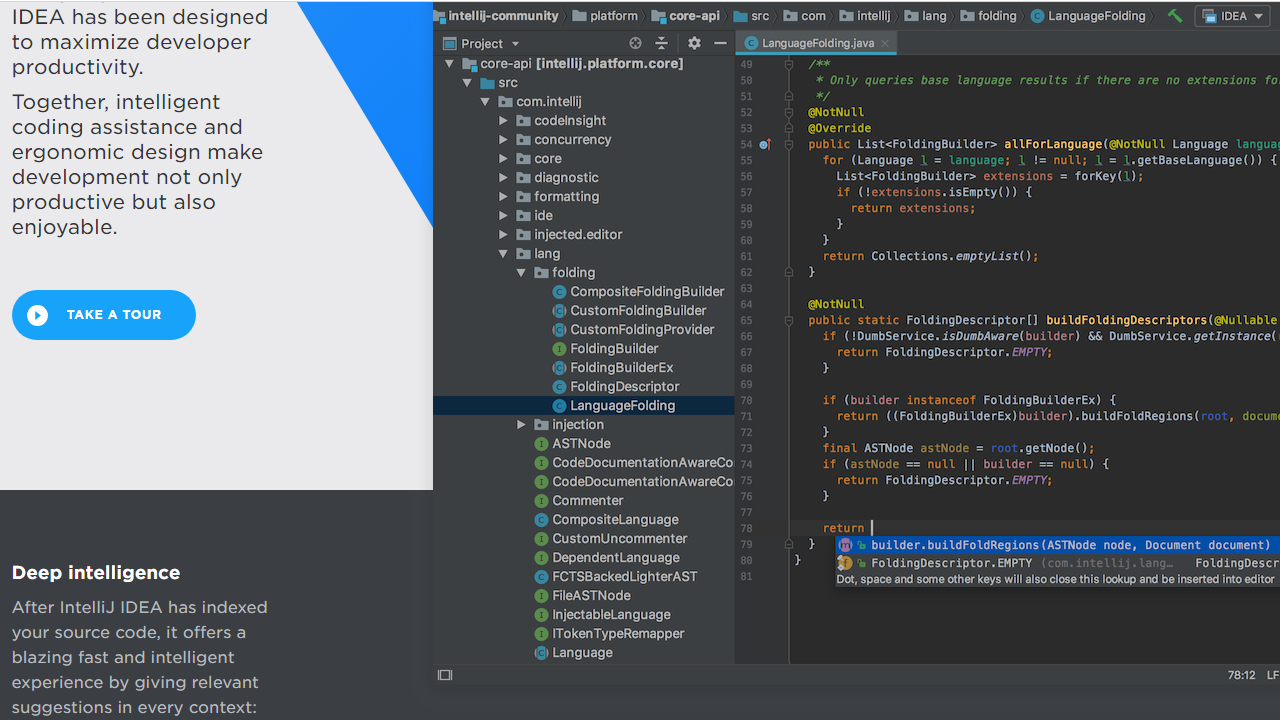The width and height of the screenshot is (1280, 720).
Task: Select the formatting package row
Action: coord(584,197)
